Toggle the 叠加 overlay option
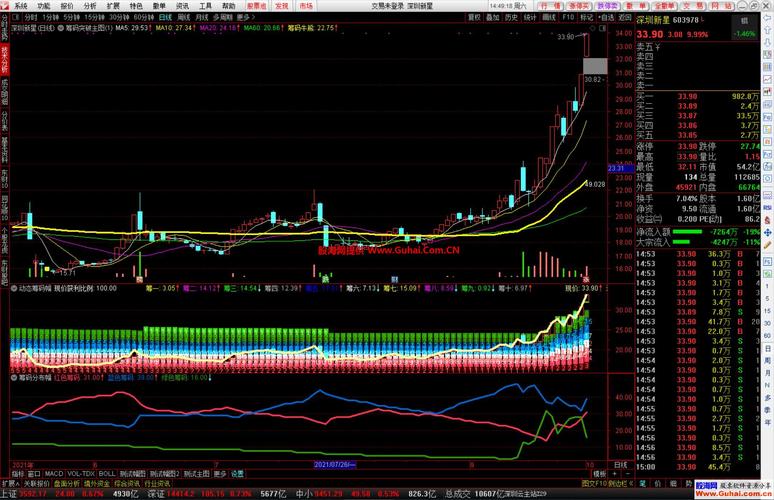Screen dimensions: 774x500 click(x=493, y=17)
